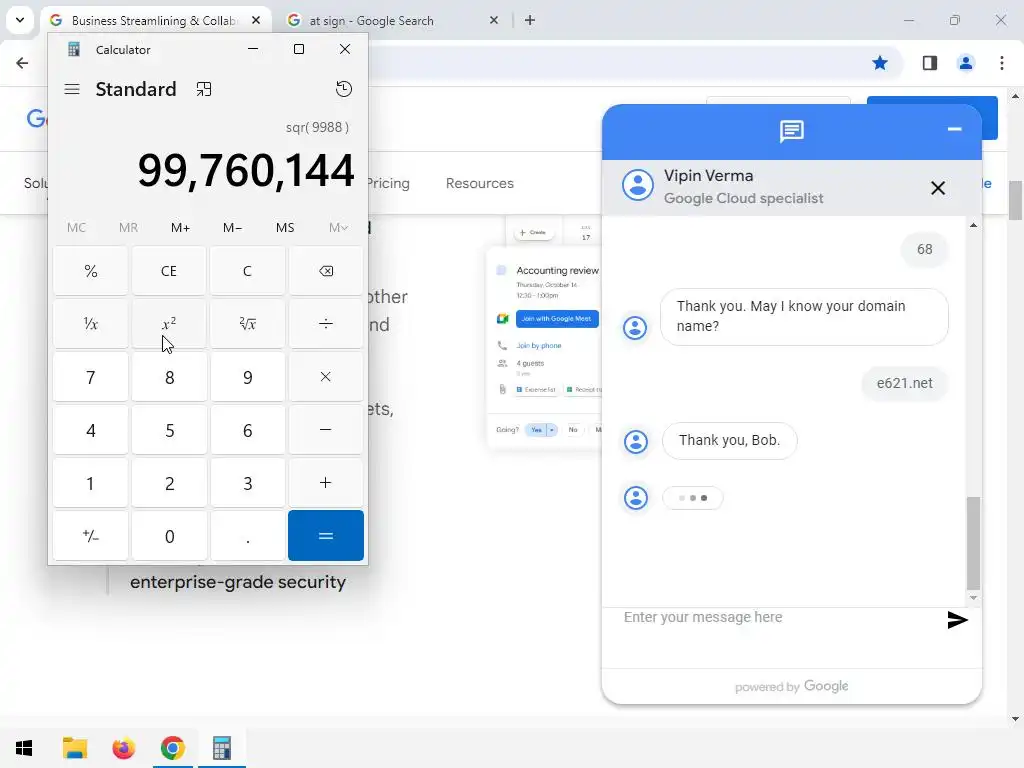Open File Explorer from the taskbar
1024x768 pixels.
tap(74, 748)
